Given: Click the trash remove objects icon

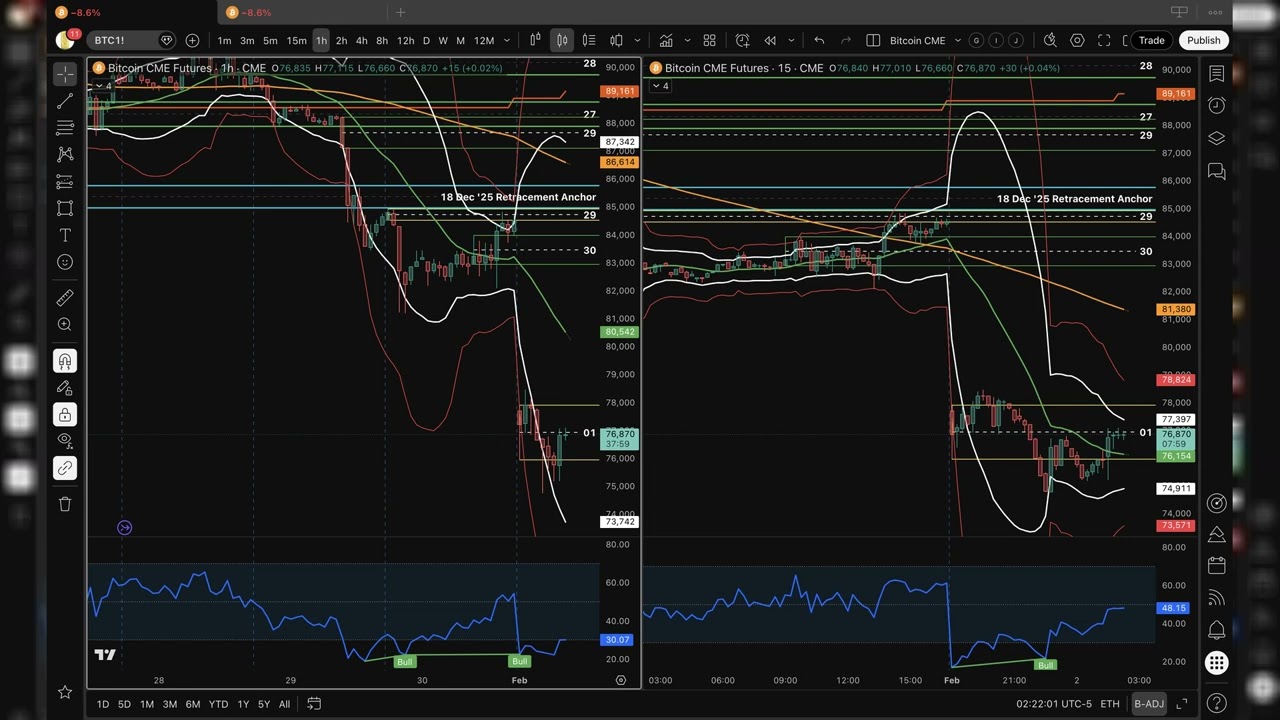Looking at the screenshot, I should click(65, 504).
